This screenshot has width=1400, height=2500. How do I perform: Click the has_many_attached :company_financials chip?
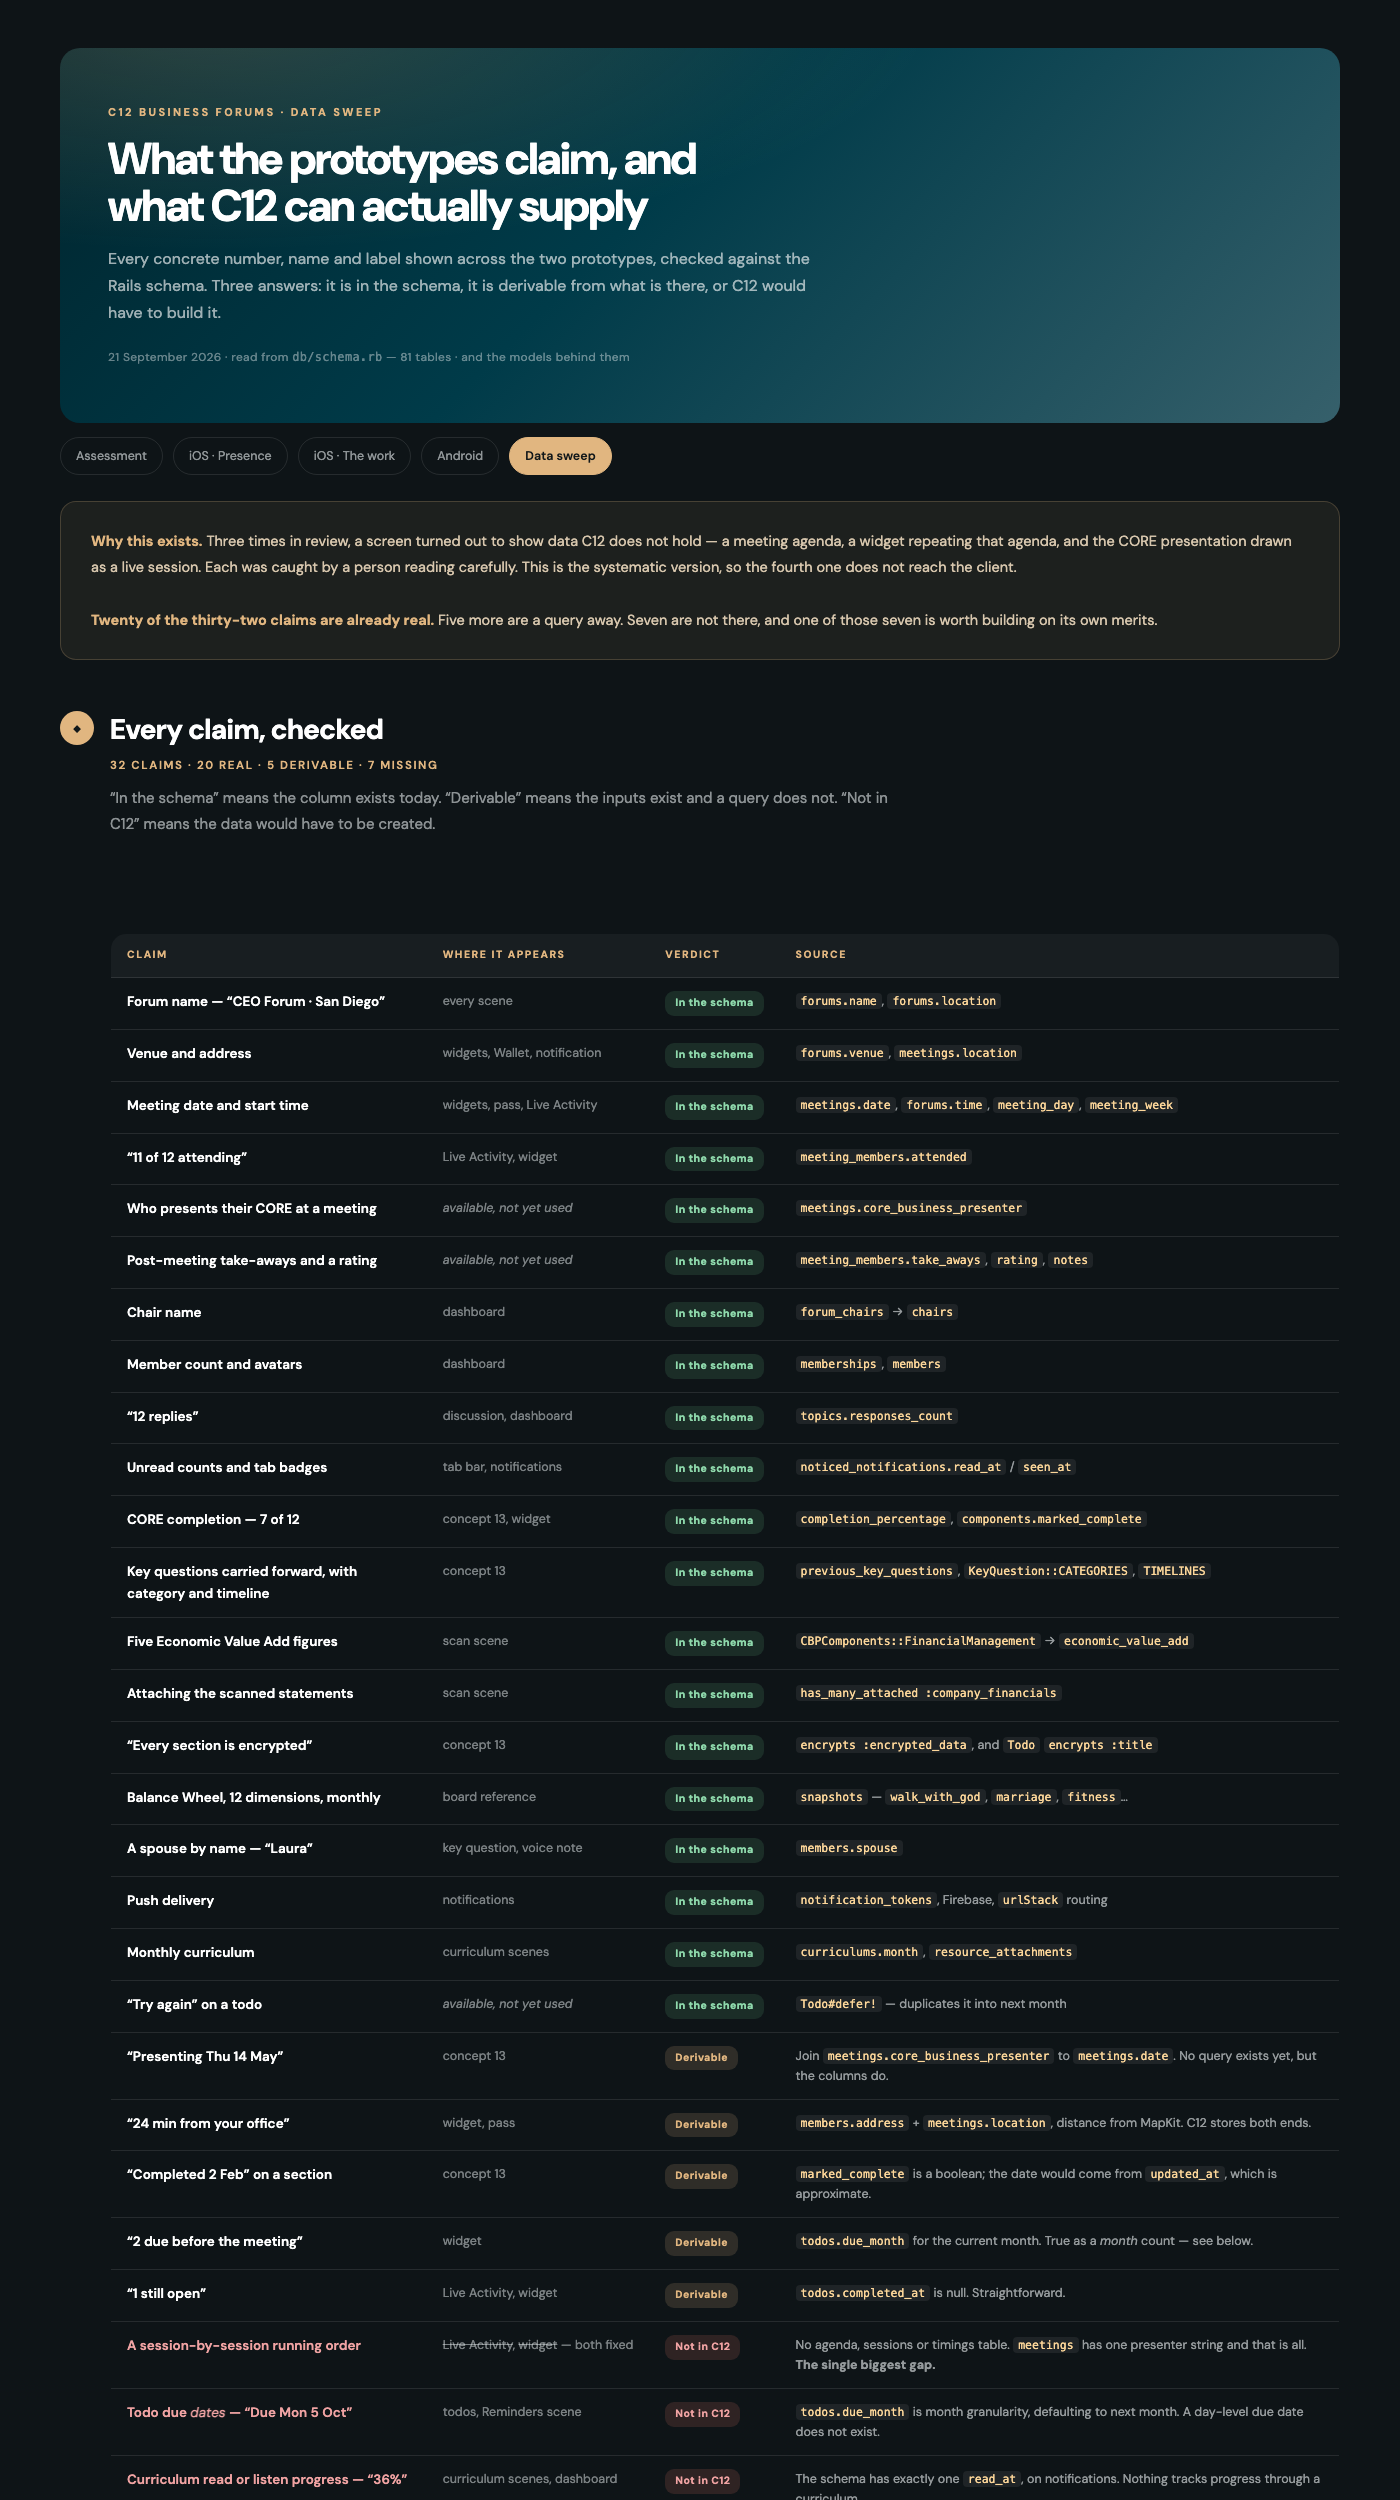tap(928, 1693)
